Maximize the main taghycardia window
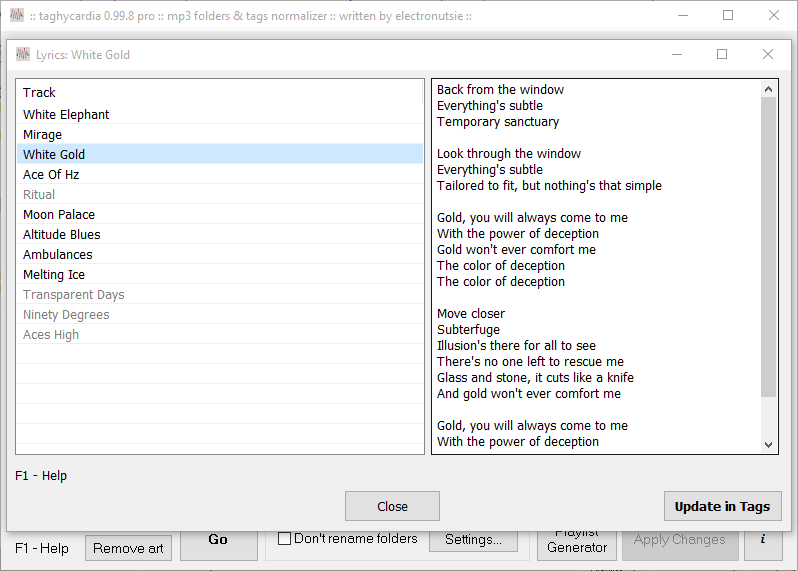The height and width of the screenshot is (571, 798). 728,15
